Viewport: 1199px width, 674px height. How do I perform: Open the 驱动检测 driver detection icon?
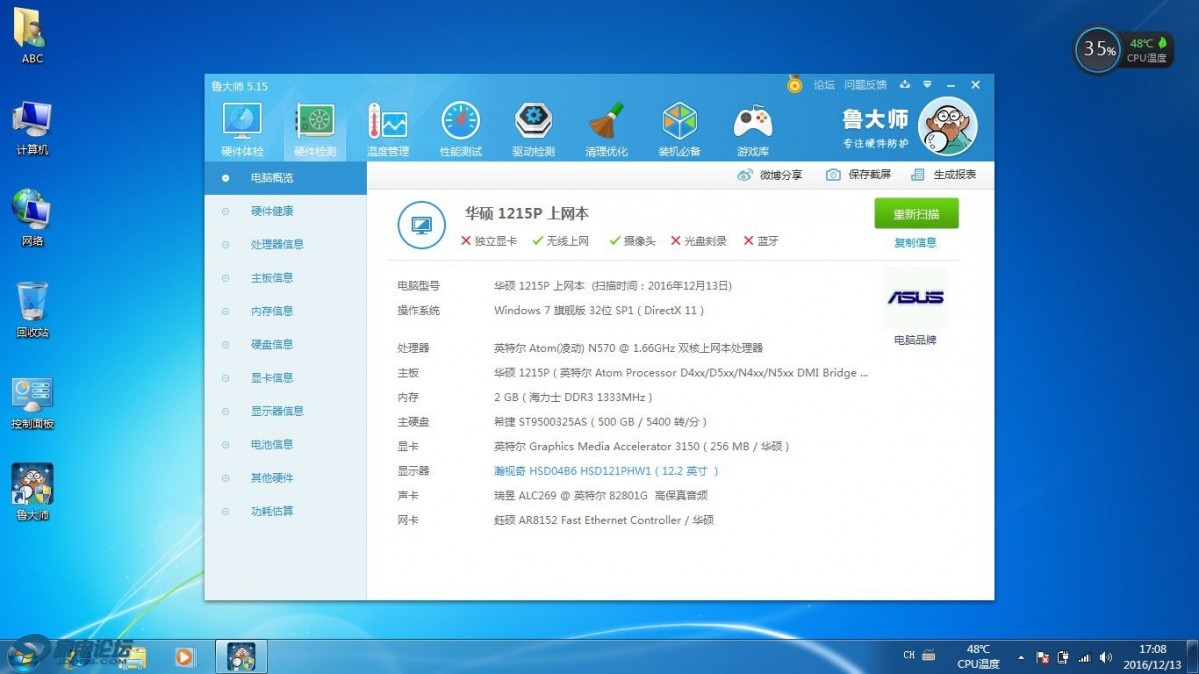tap(533, 130)
